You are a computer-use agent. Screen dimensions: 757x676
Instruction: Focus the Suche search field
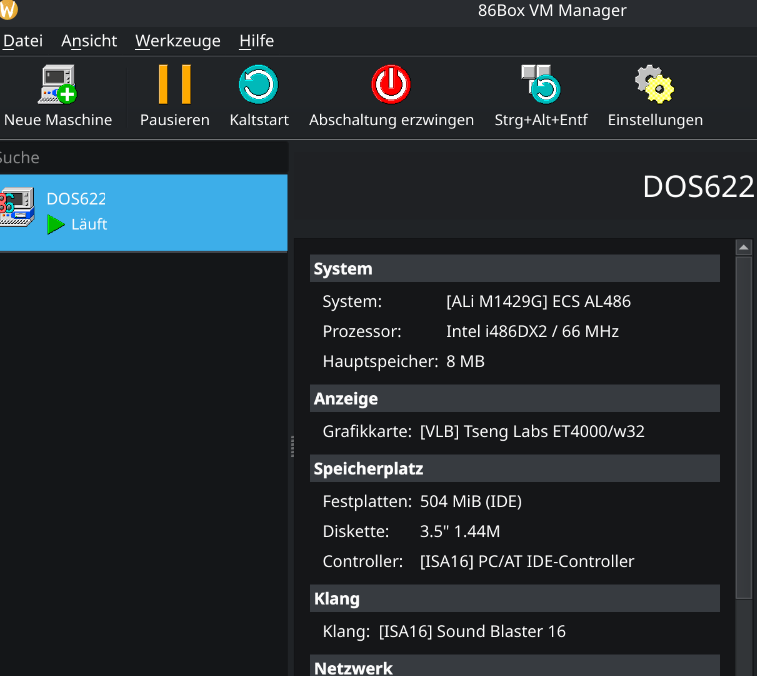tap(144, 157)
